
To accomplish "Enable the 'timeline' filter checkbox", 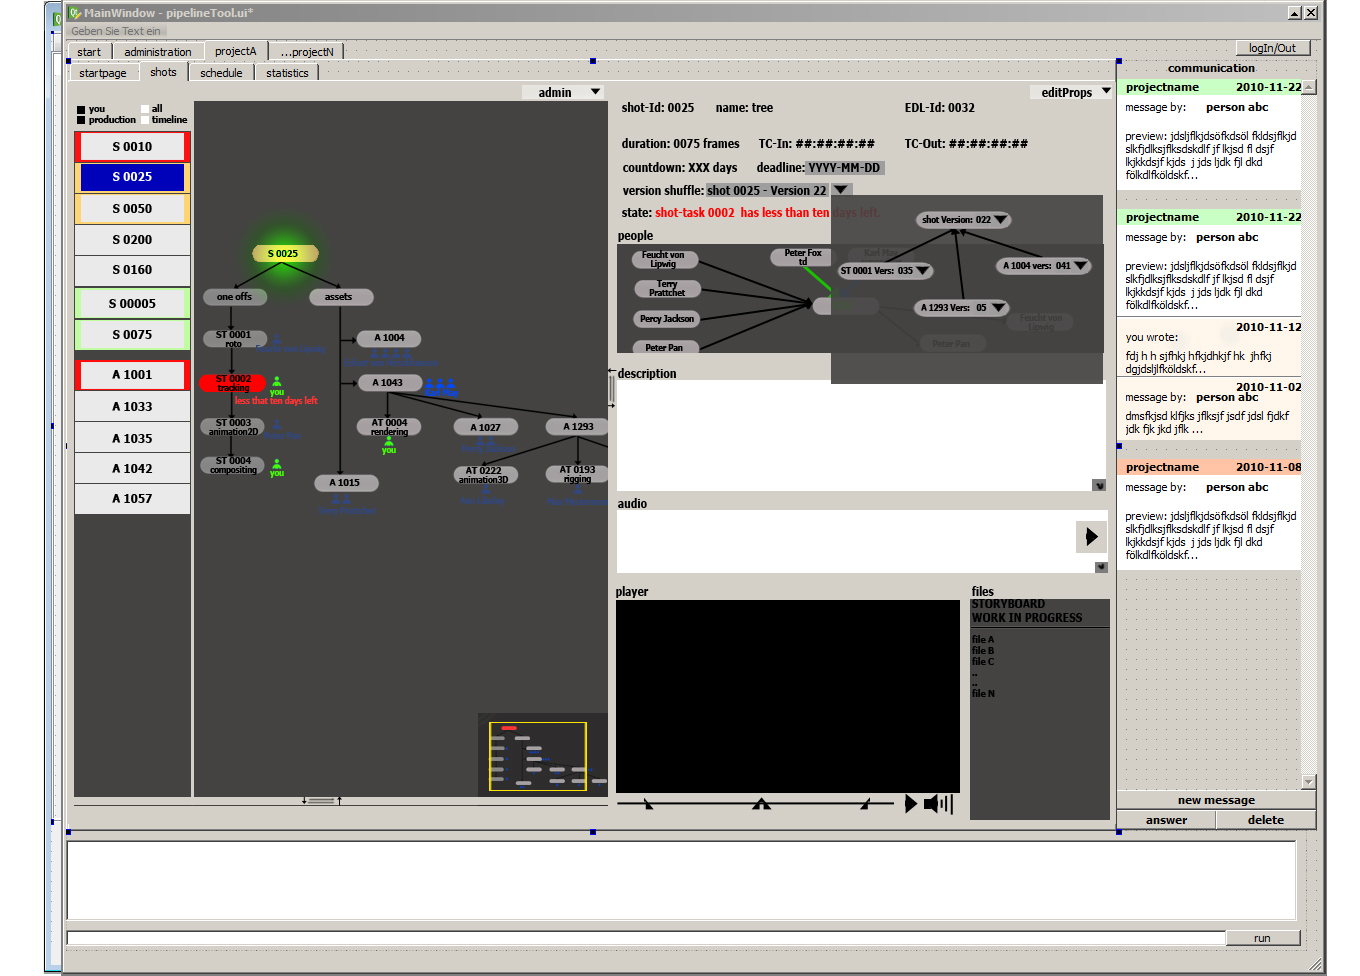I will point(145,120).
